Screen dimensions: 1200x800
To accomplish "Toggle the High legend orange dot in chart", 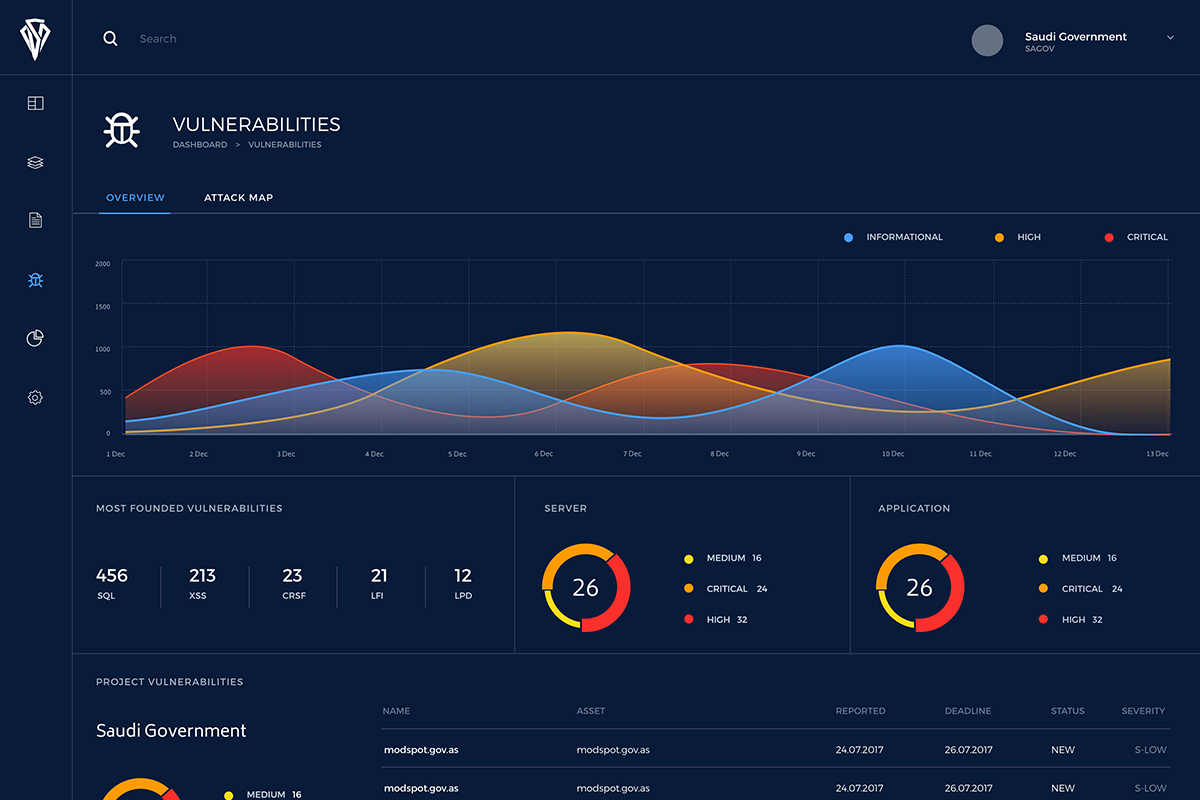I will (999, 237).
